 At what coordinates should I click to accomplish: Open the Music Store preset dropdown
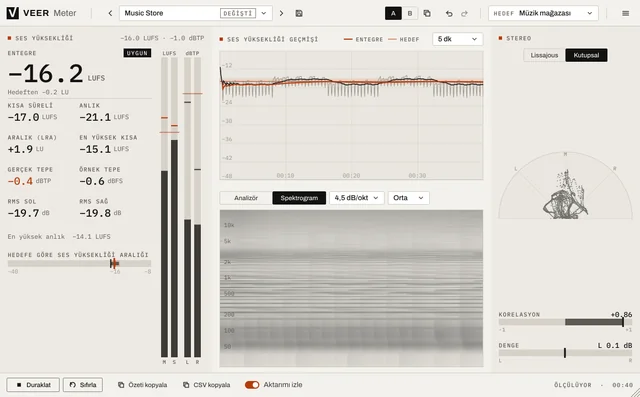click(196, 13)
